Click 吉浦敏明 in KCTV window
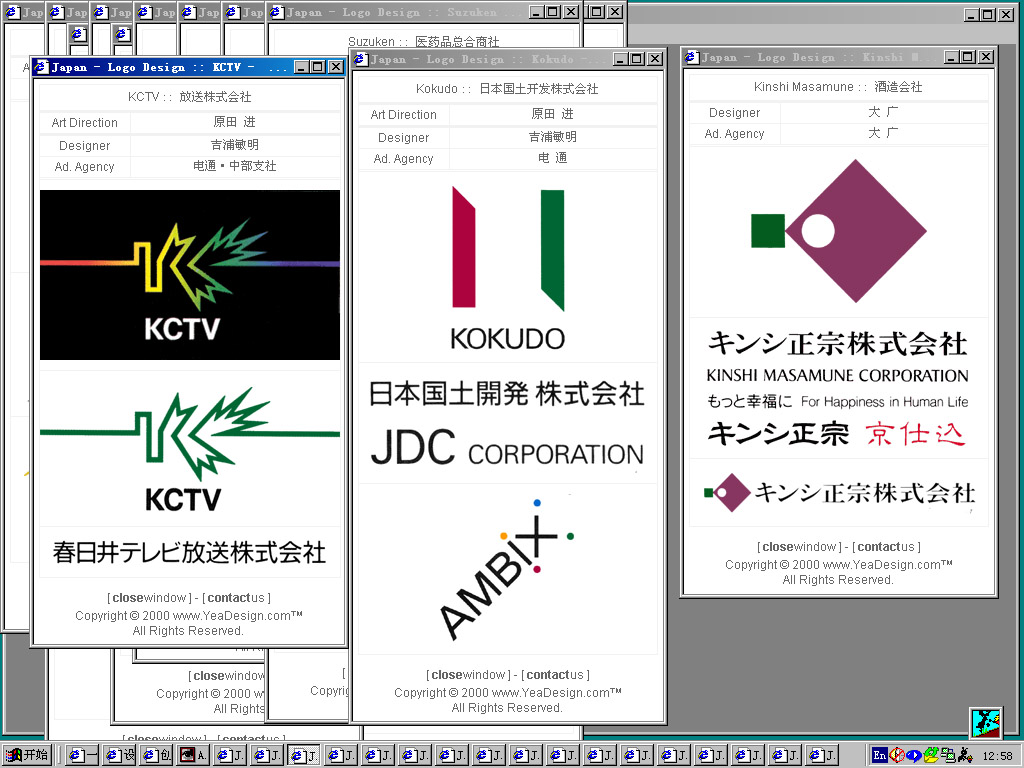 click(234, 145)
